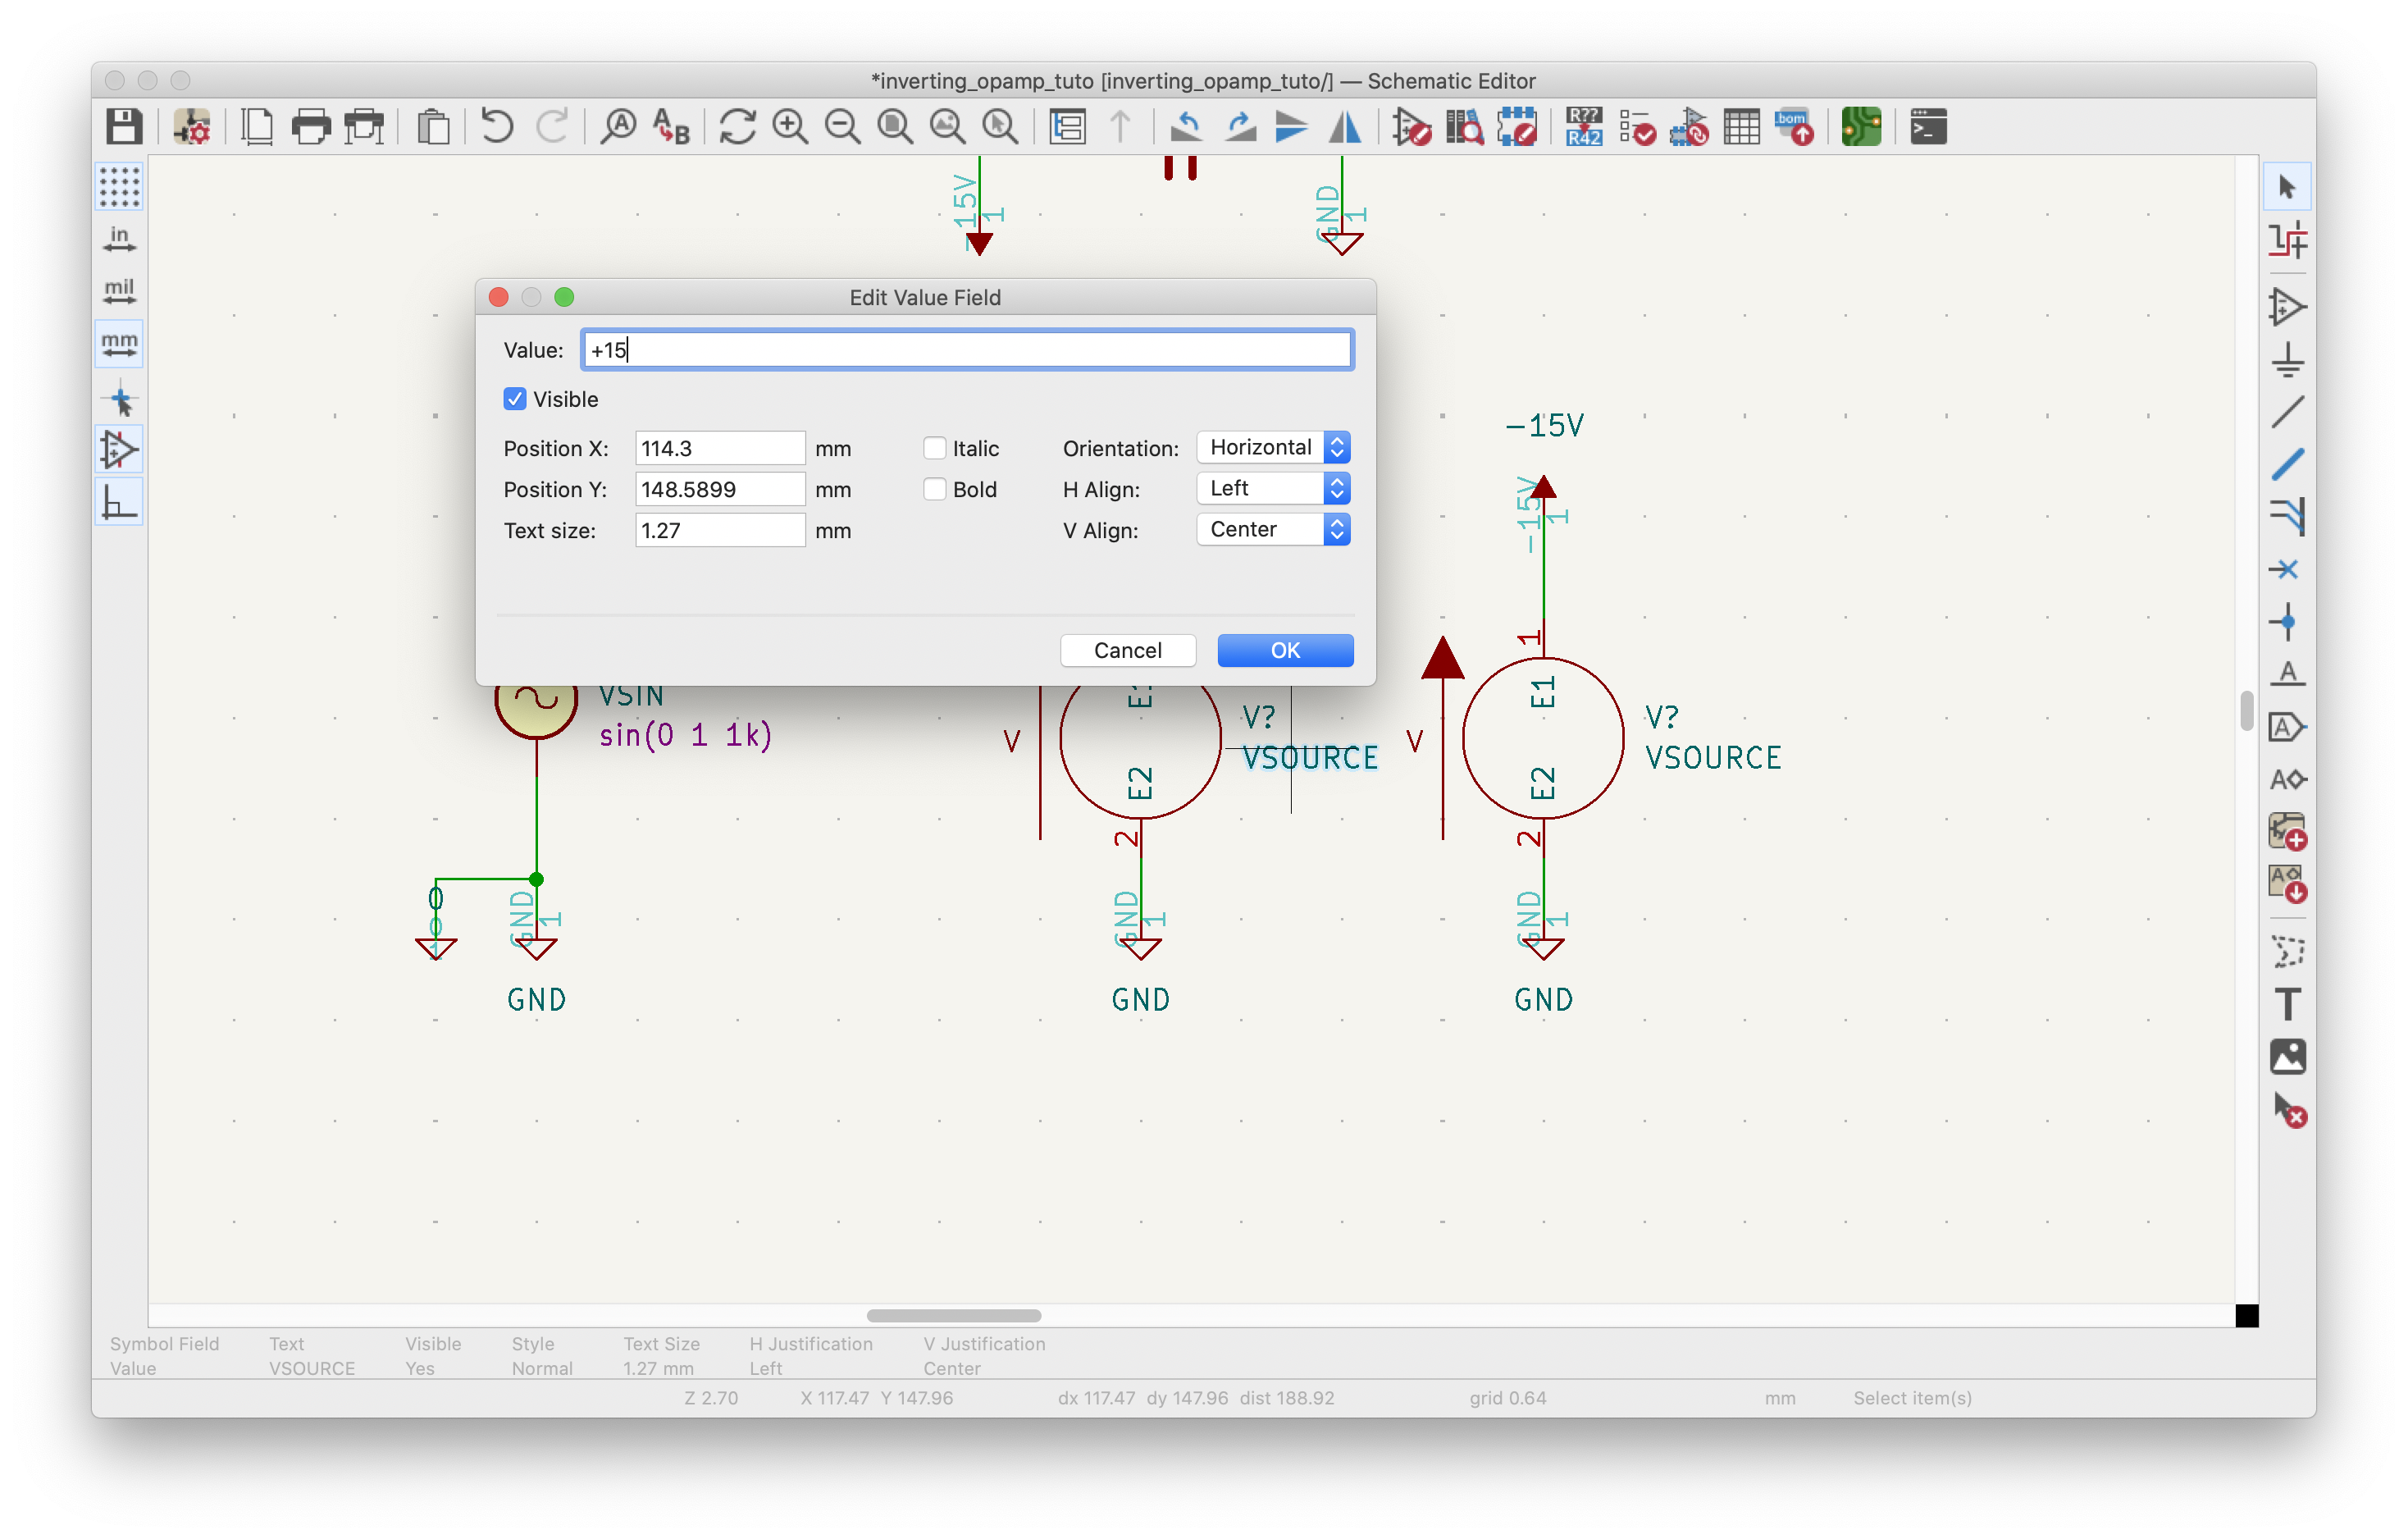Click the Position X field
This screenshot has width=2408, height=1539.
pos(720,448)
